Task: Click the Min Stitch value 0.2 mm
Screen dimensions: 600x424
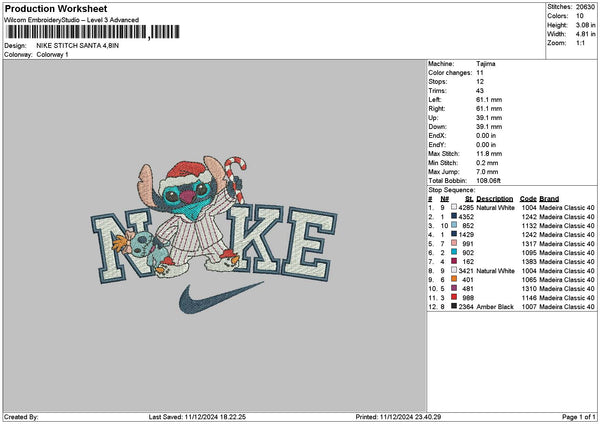Action: click(487, 163)
